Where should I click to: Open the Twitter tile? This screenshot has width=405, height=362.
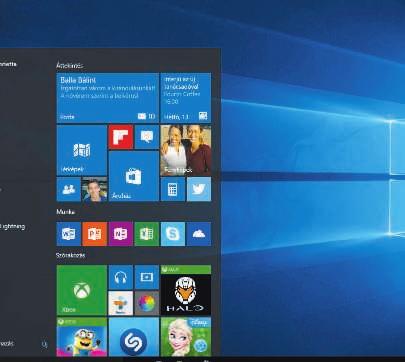pyautogui.click(x=199, y=189)
